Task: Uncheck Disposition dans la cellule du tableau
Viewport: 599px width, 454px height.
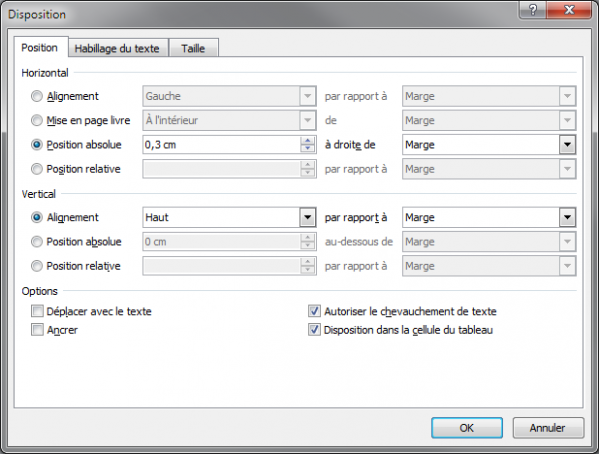Action: click(314, 329)
